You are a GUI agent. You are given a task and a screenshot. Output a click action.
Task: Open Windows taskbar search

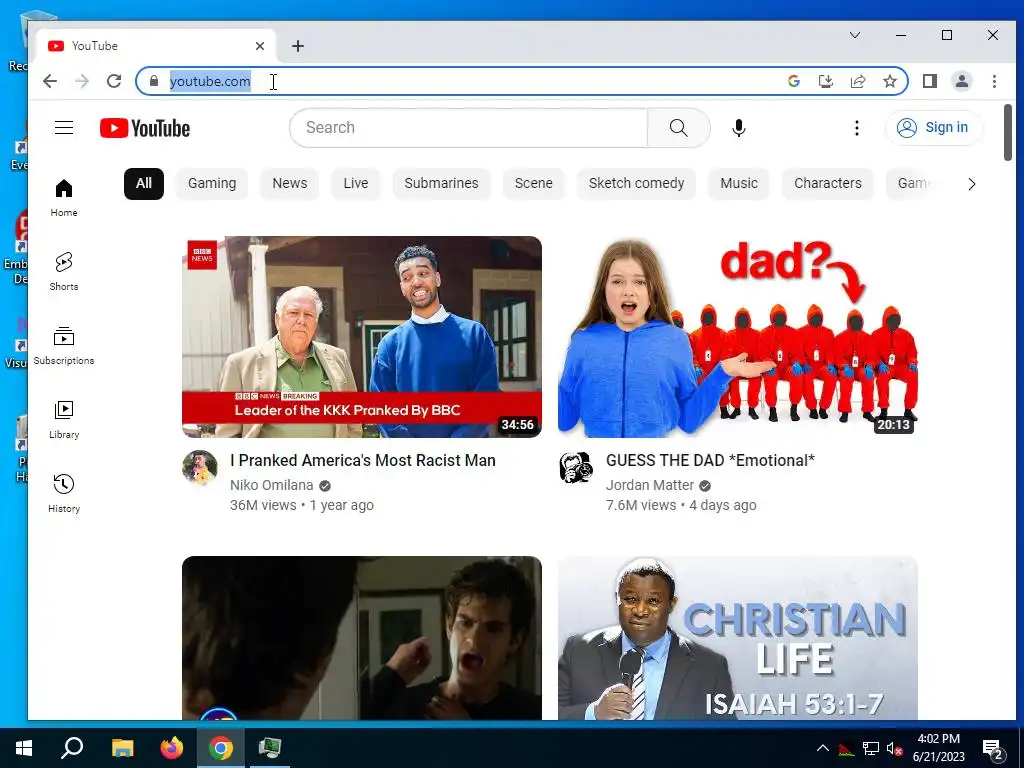pyautogui.click(x=72, y=748)
